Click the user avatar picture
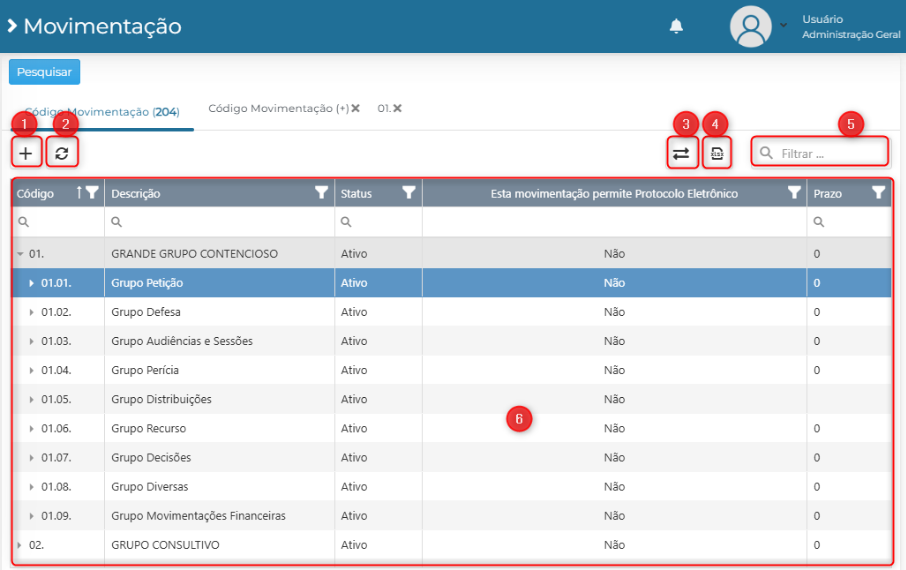Image resolution: width=906 pixels, height=570 pixels. 751,27
